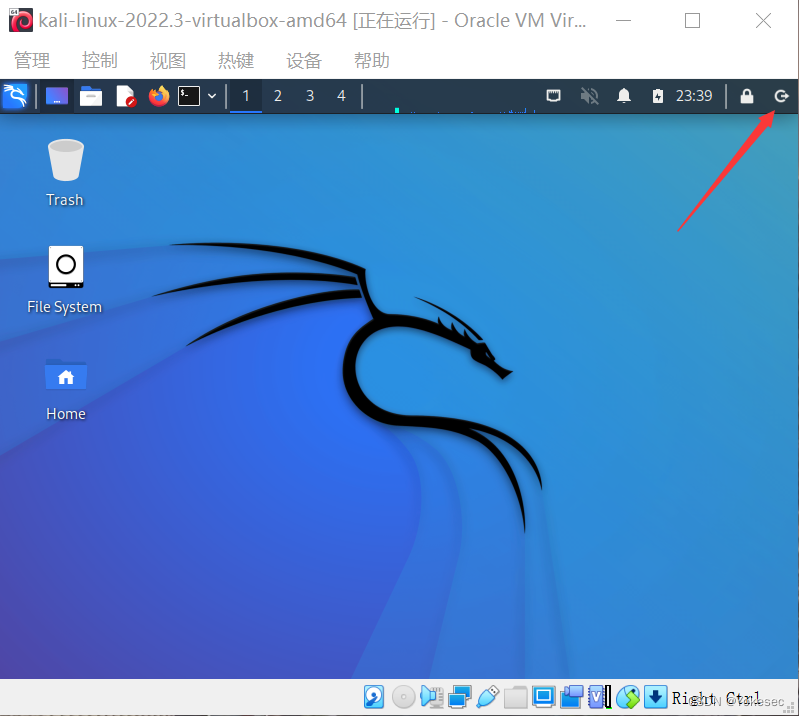Click the hard disk activity status icon

click(374, 697)
